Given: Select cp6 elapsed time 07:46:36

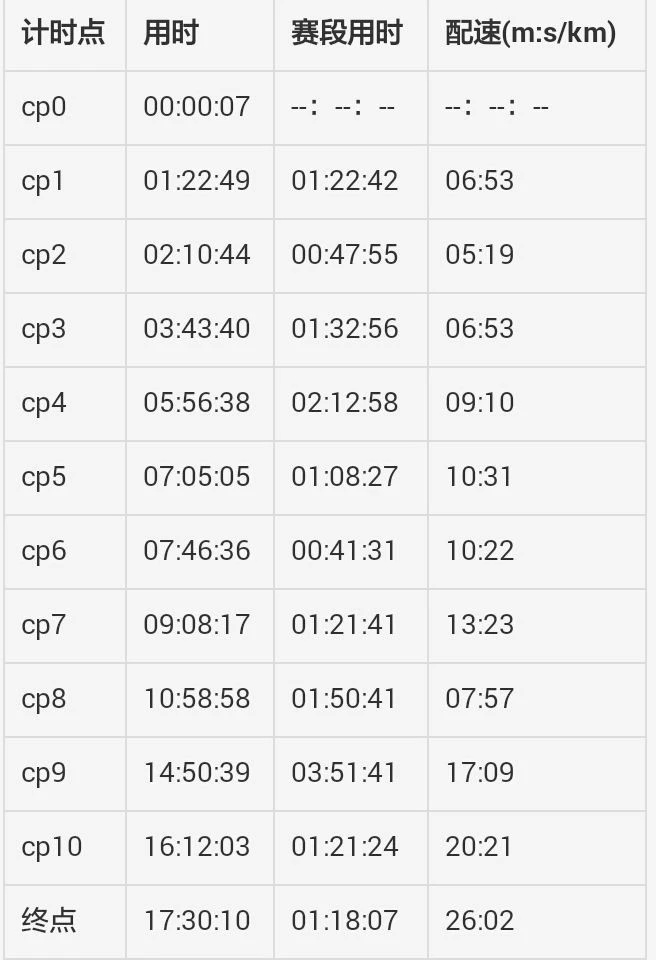Looking at the screenshot, I should point(196,551).
